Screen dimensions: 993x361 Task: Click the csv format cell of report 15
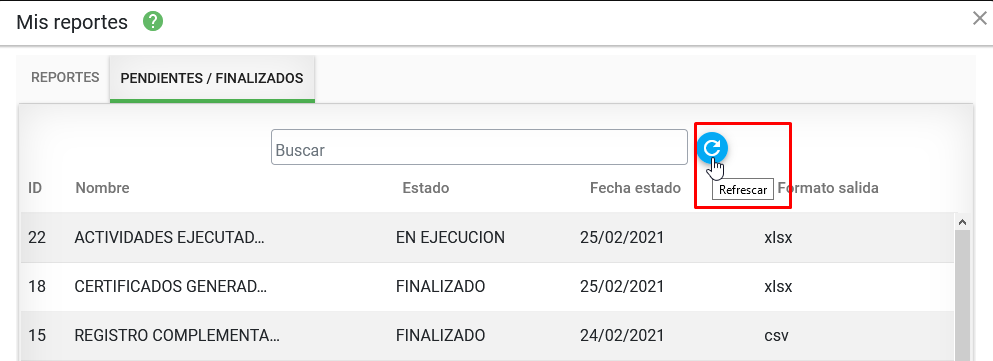point(776,336)
